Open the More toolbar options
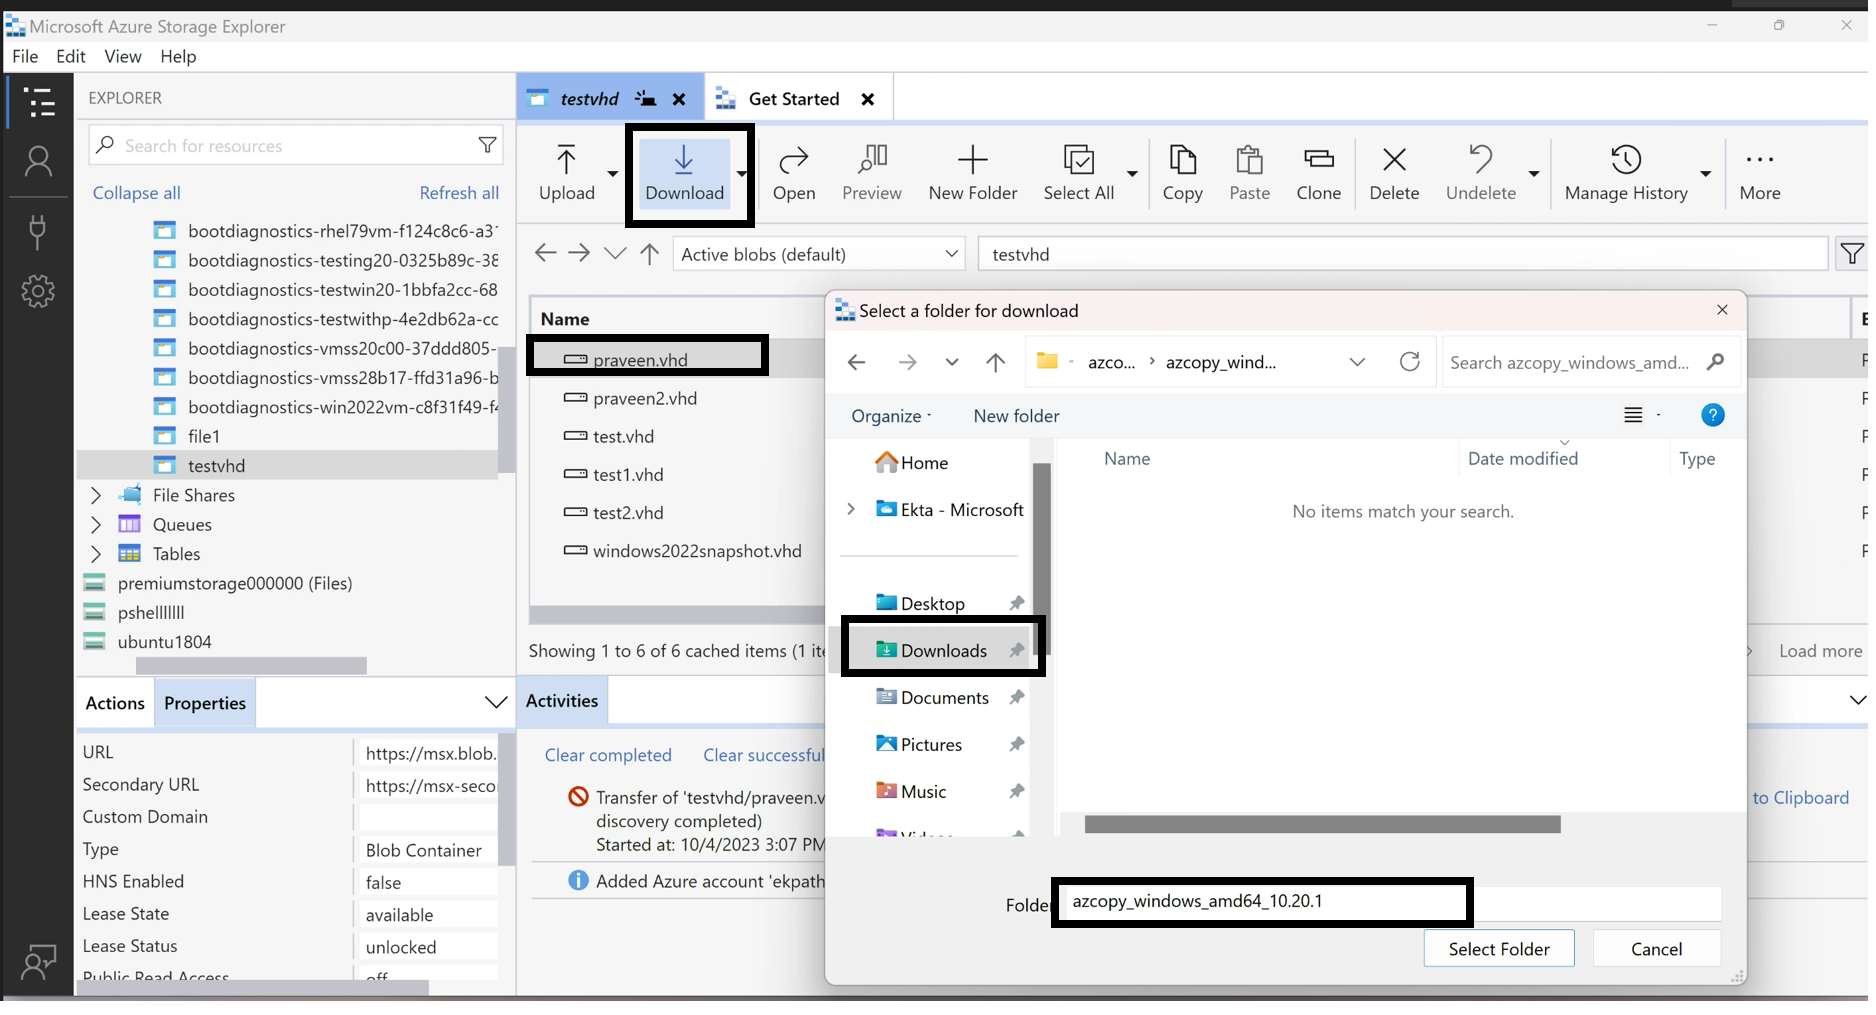Screen dimensions: 1876x1015 point(1759,173)
